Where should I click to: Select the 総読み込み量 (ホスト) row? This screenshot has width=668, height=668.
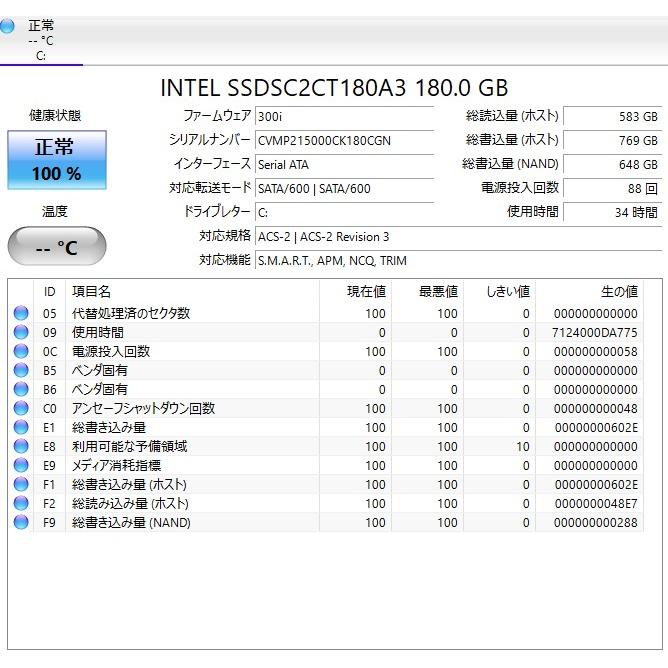pyautogui.click(x=325, y=503)
